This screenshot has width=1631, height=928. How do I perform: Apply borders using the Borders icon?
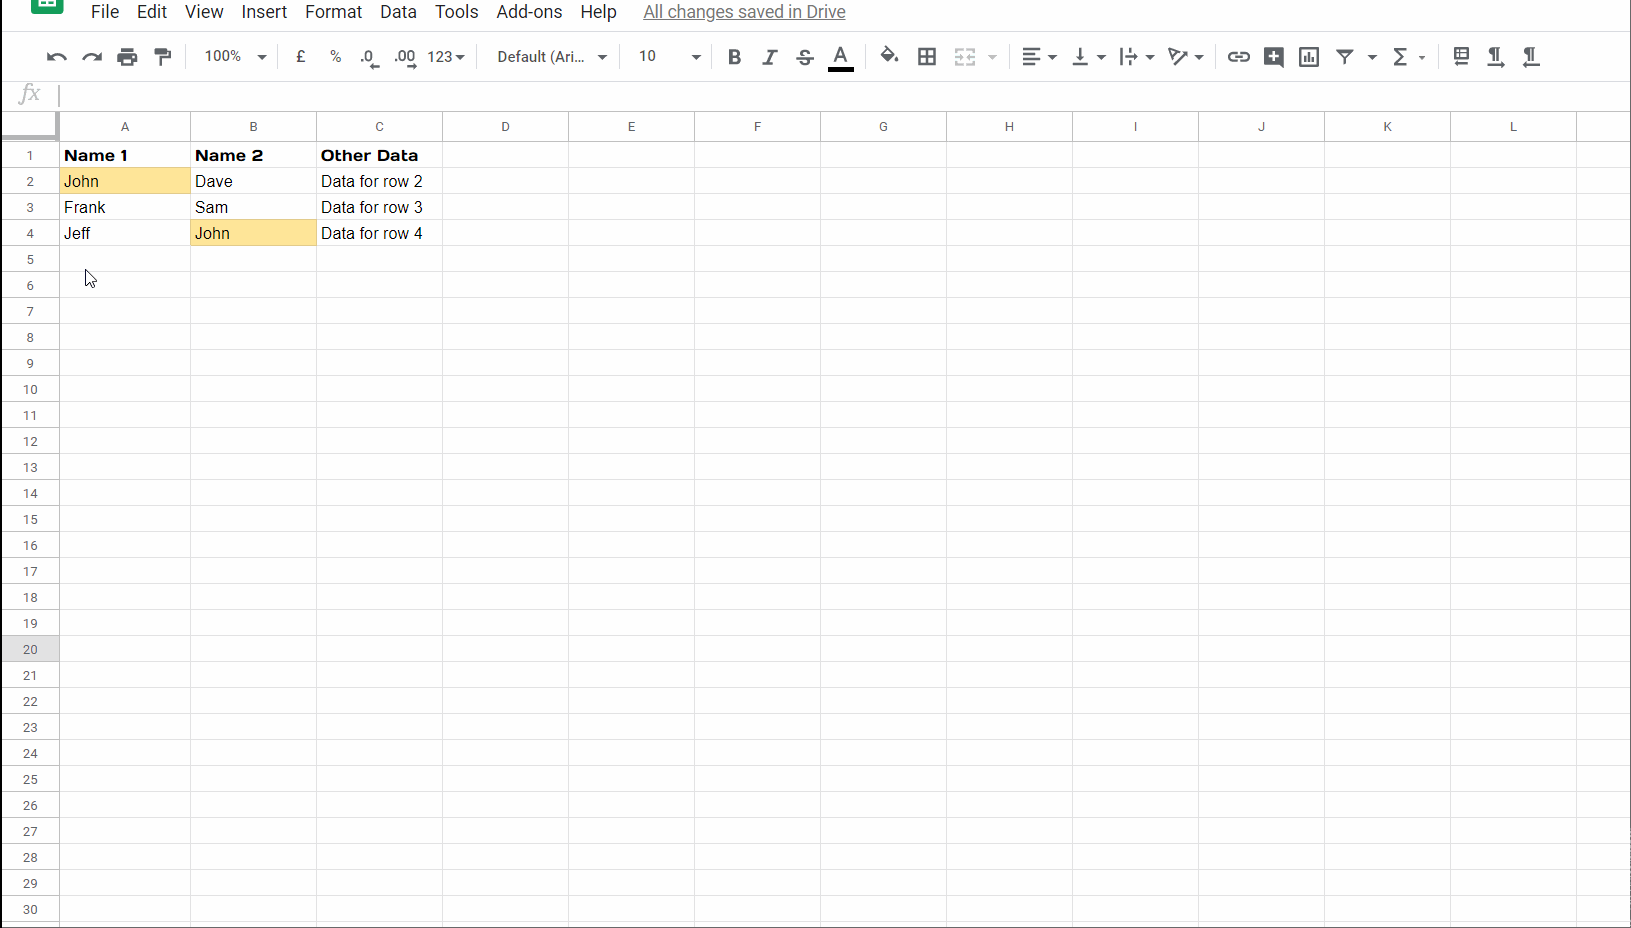click(x=927, y=57)
